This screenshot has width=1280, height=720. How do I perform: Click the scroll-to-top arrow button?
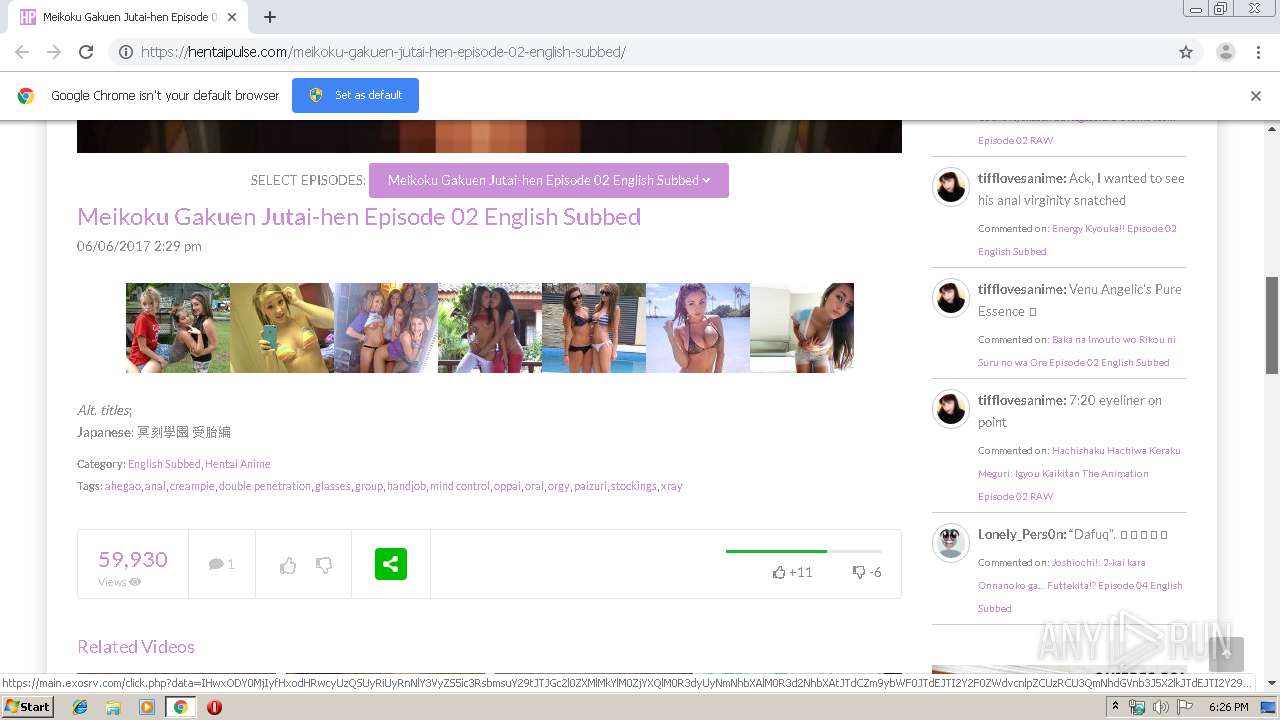click(x=1226, y=654)
